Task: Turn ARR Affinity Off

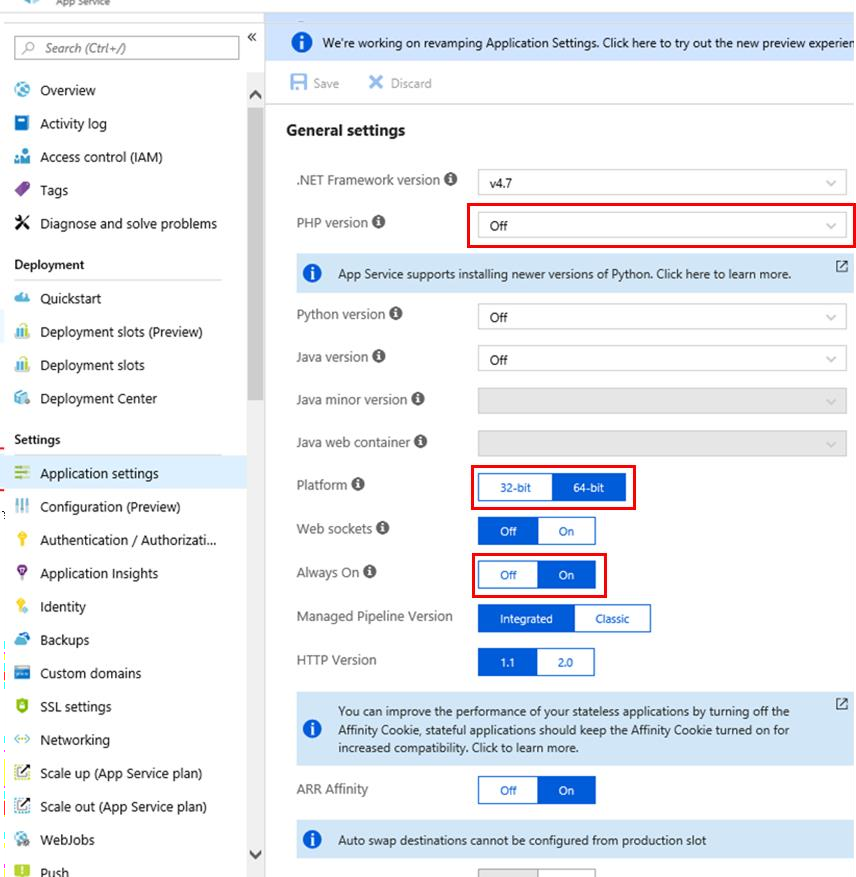Action: (x=508, y=790)
